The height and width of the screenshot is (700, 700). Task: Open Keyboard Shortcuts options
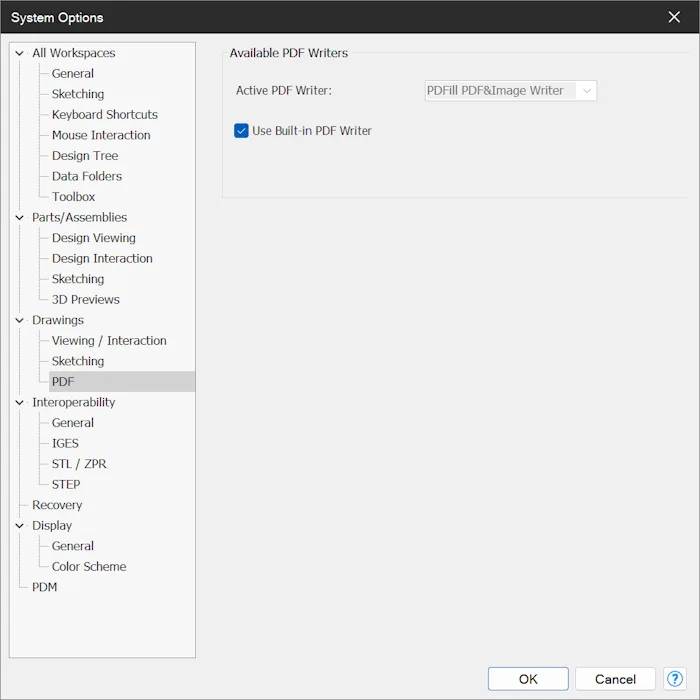click(104, 114)
